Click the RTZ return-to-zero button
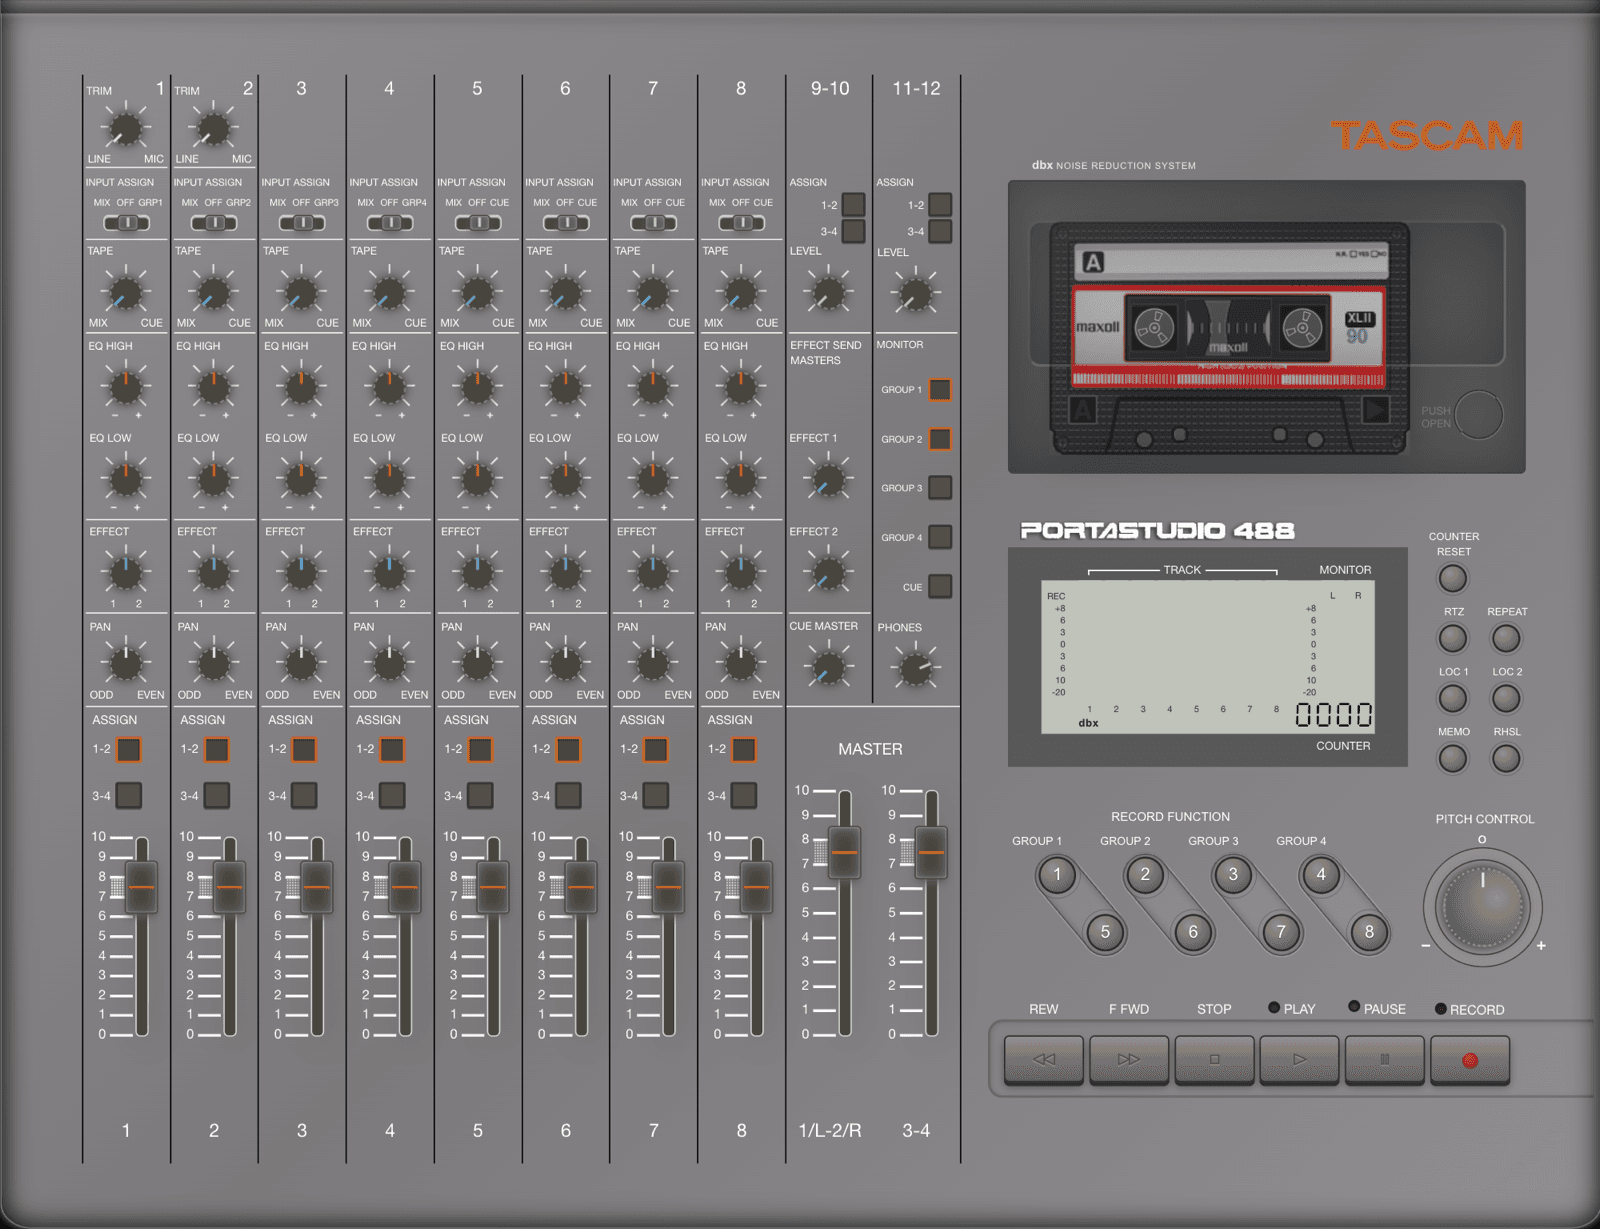The width and height of the screenshot is (1600, 1229). click(1453, 638)
